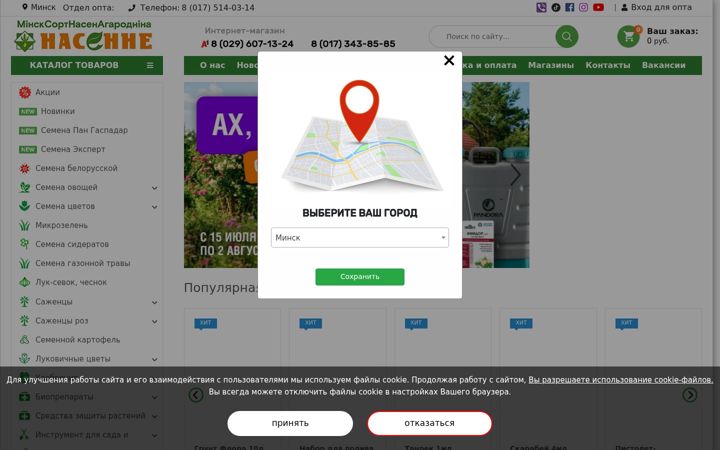
Task: Click the Сохранить button
Action: coord(360,277)
